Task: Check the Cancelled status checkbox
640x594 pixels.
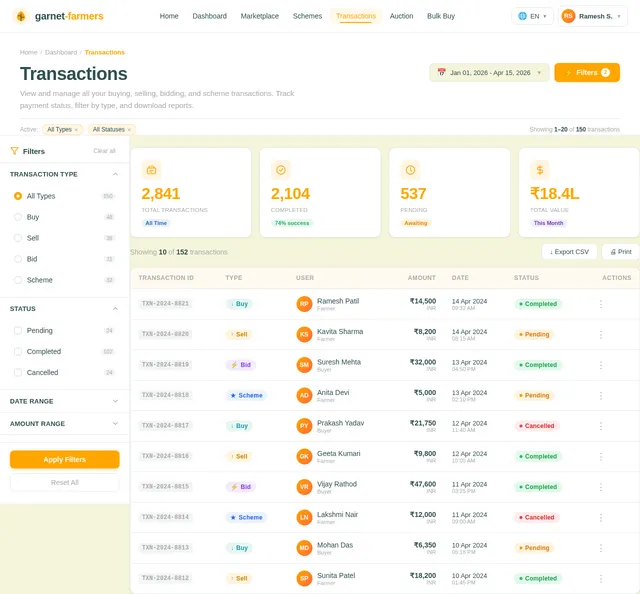Action: 18,372
